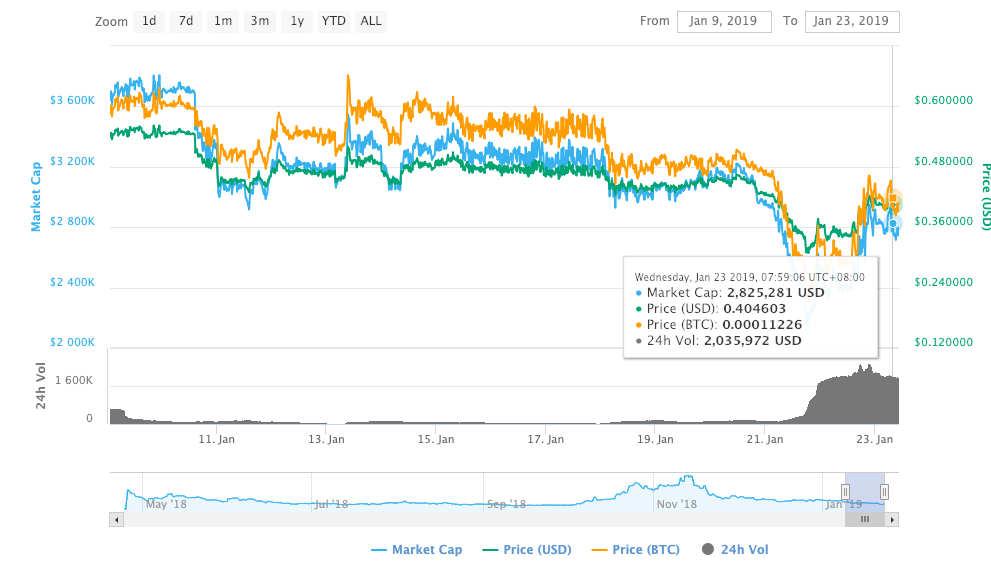Toggle 24h Vol series in legend
Viewport: 991px width, 586px height.
[735, 550]
